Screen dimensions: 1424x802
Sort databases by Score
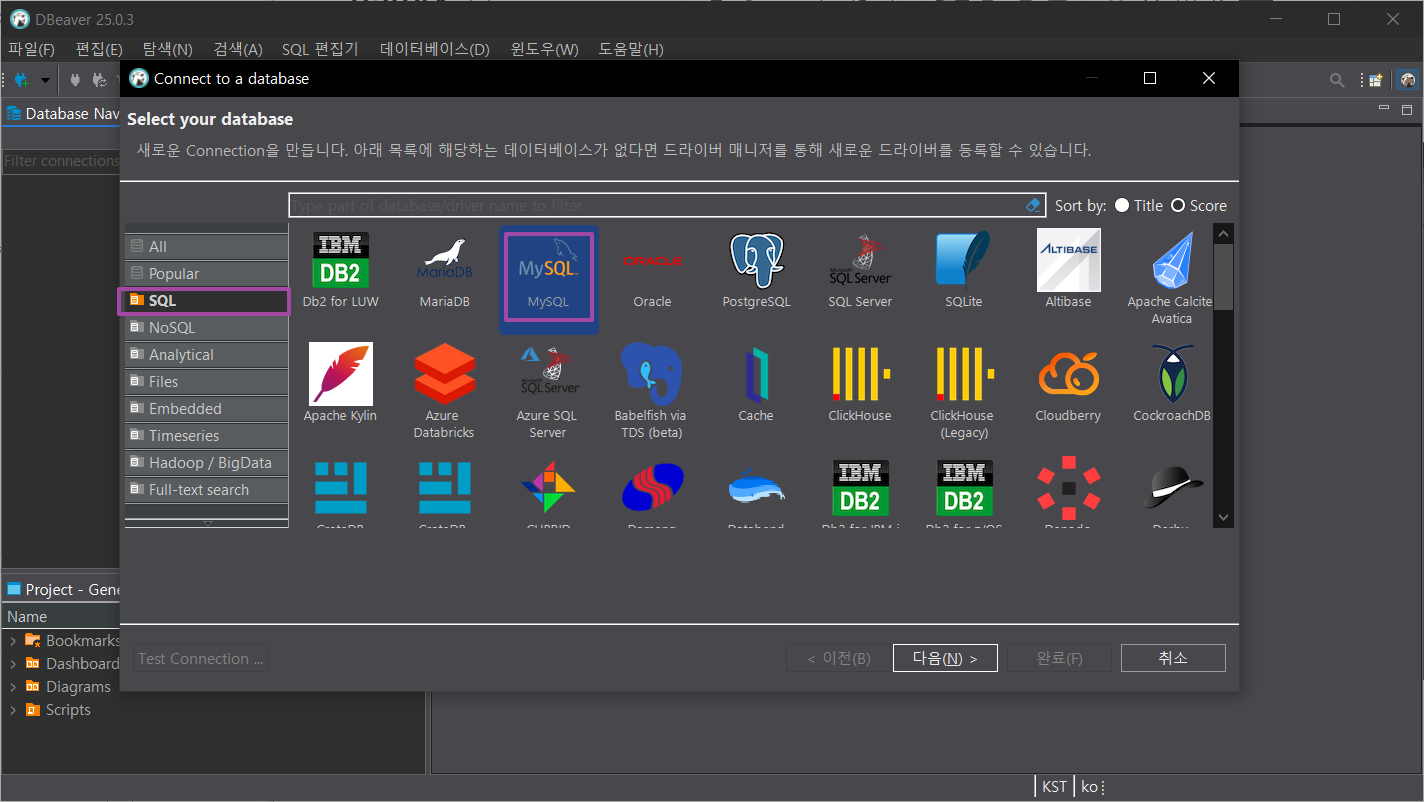tap(1199, 205)
